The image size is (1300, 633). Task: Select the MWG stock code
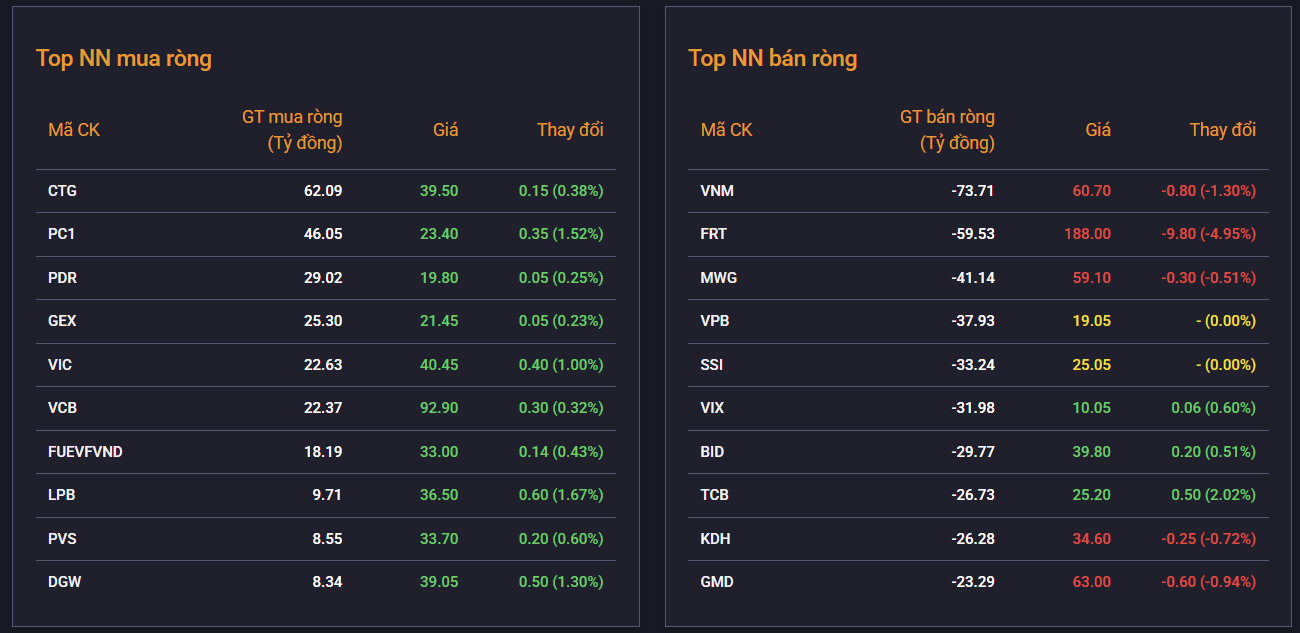[x=719, y=278]
